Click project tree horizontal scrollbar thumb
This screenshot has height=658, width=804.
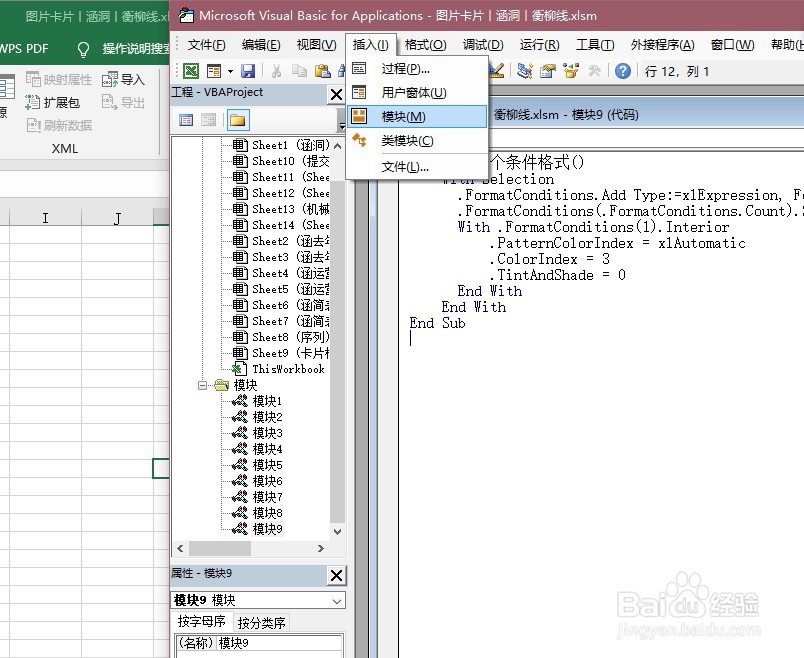(220, 548)
